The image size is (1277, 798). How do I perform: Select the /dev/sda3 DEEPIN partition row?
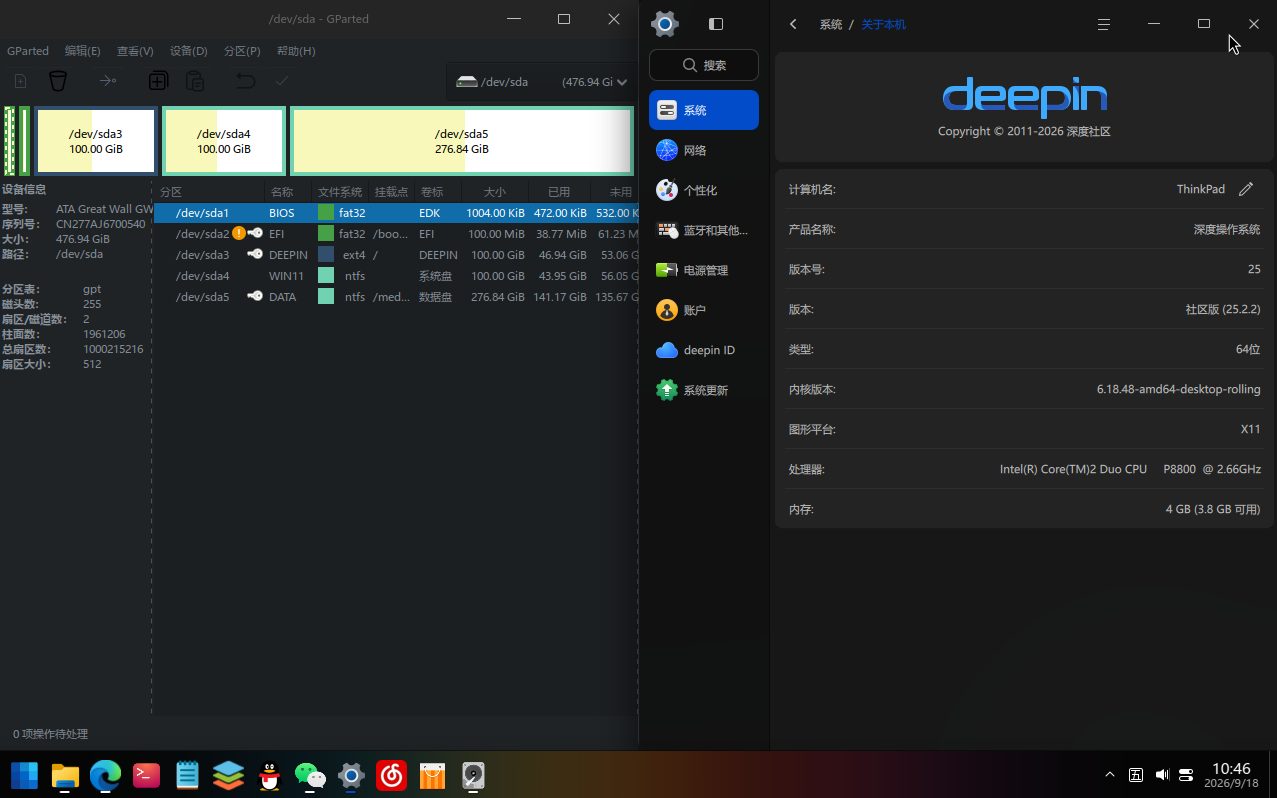tap(396, 255)
